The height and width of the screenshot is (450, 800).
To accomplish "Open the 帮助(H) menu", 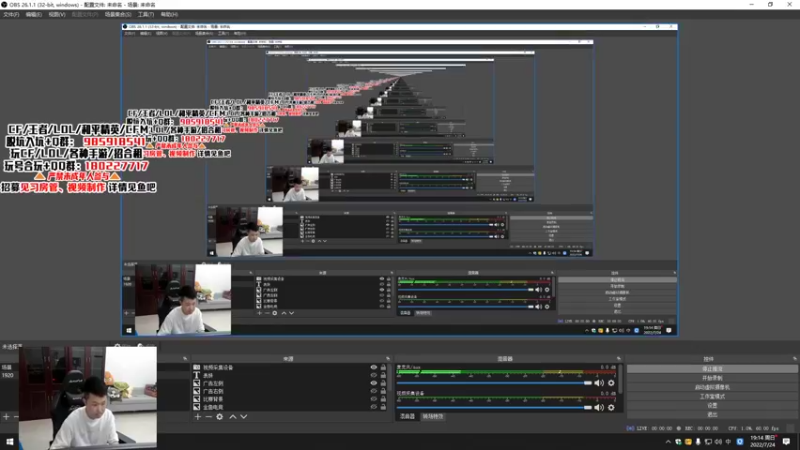I will (169, 14).
